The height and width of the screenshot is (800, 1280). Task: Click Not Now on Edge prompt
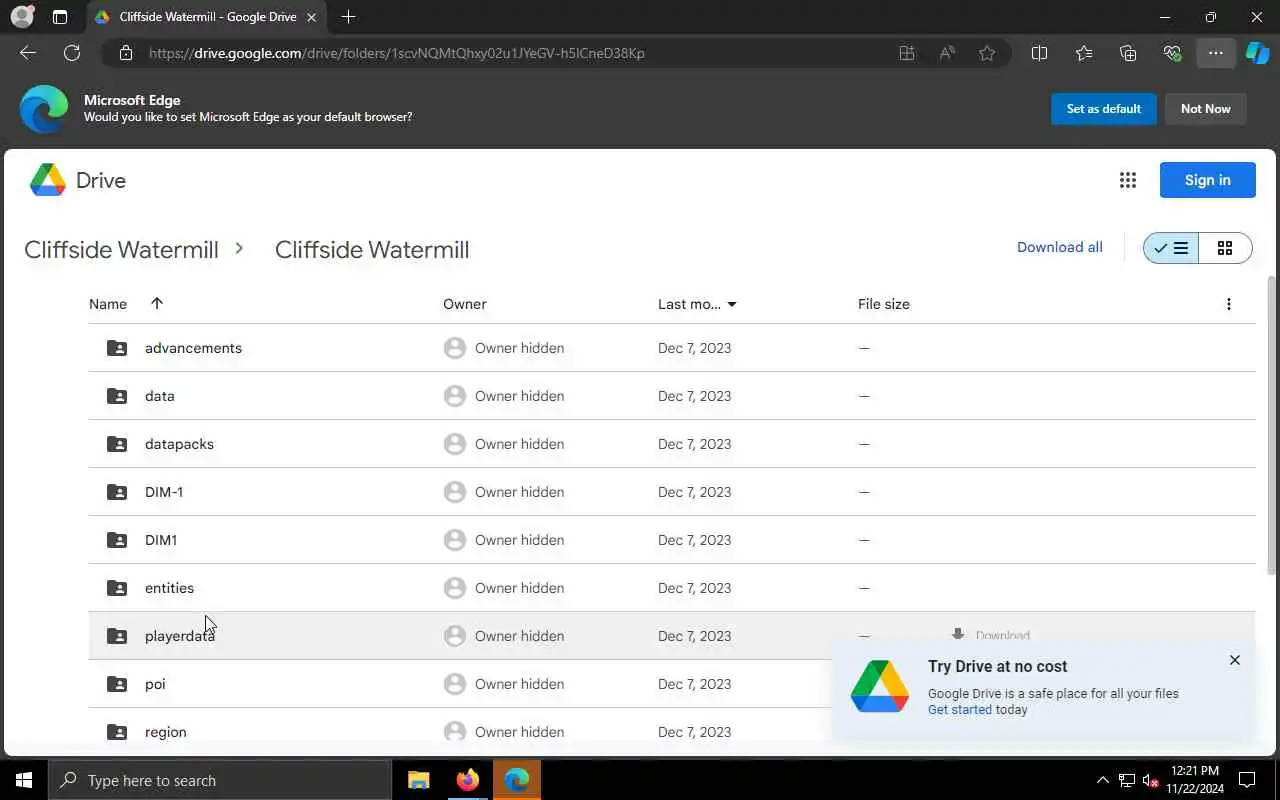(1206, 109)
